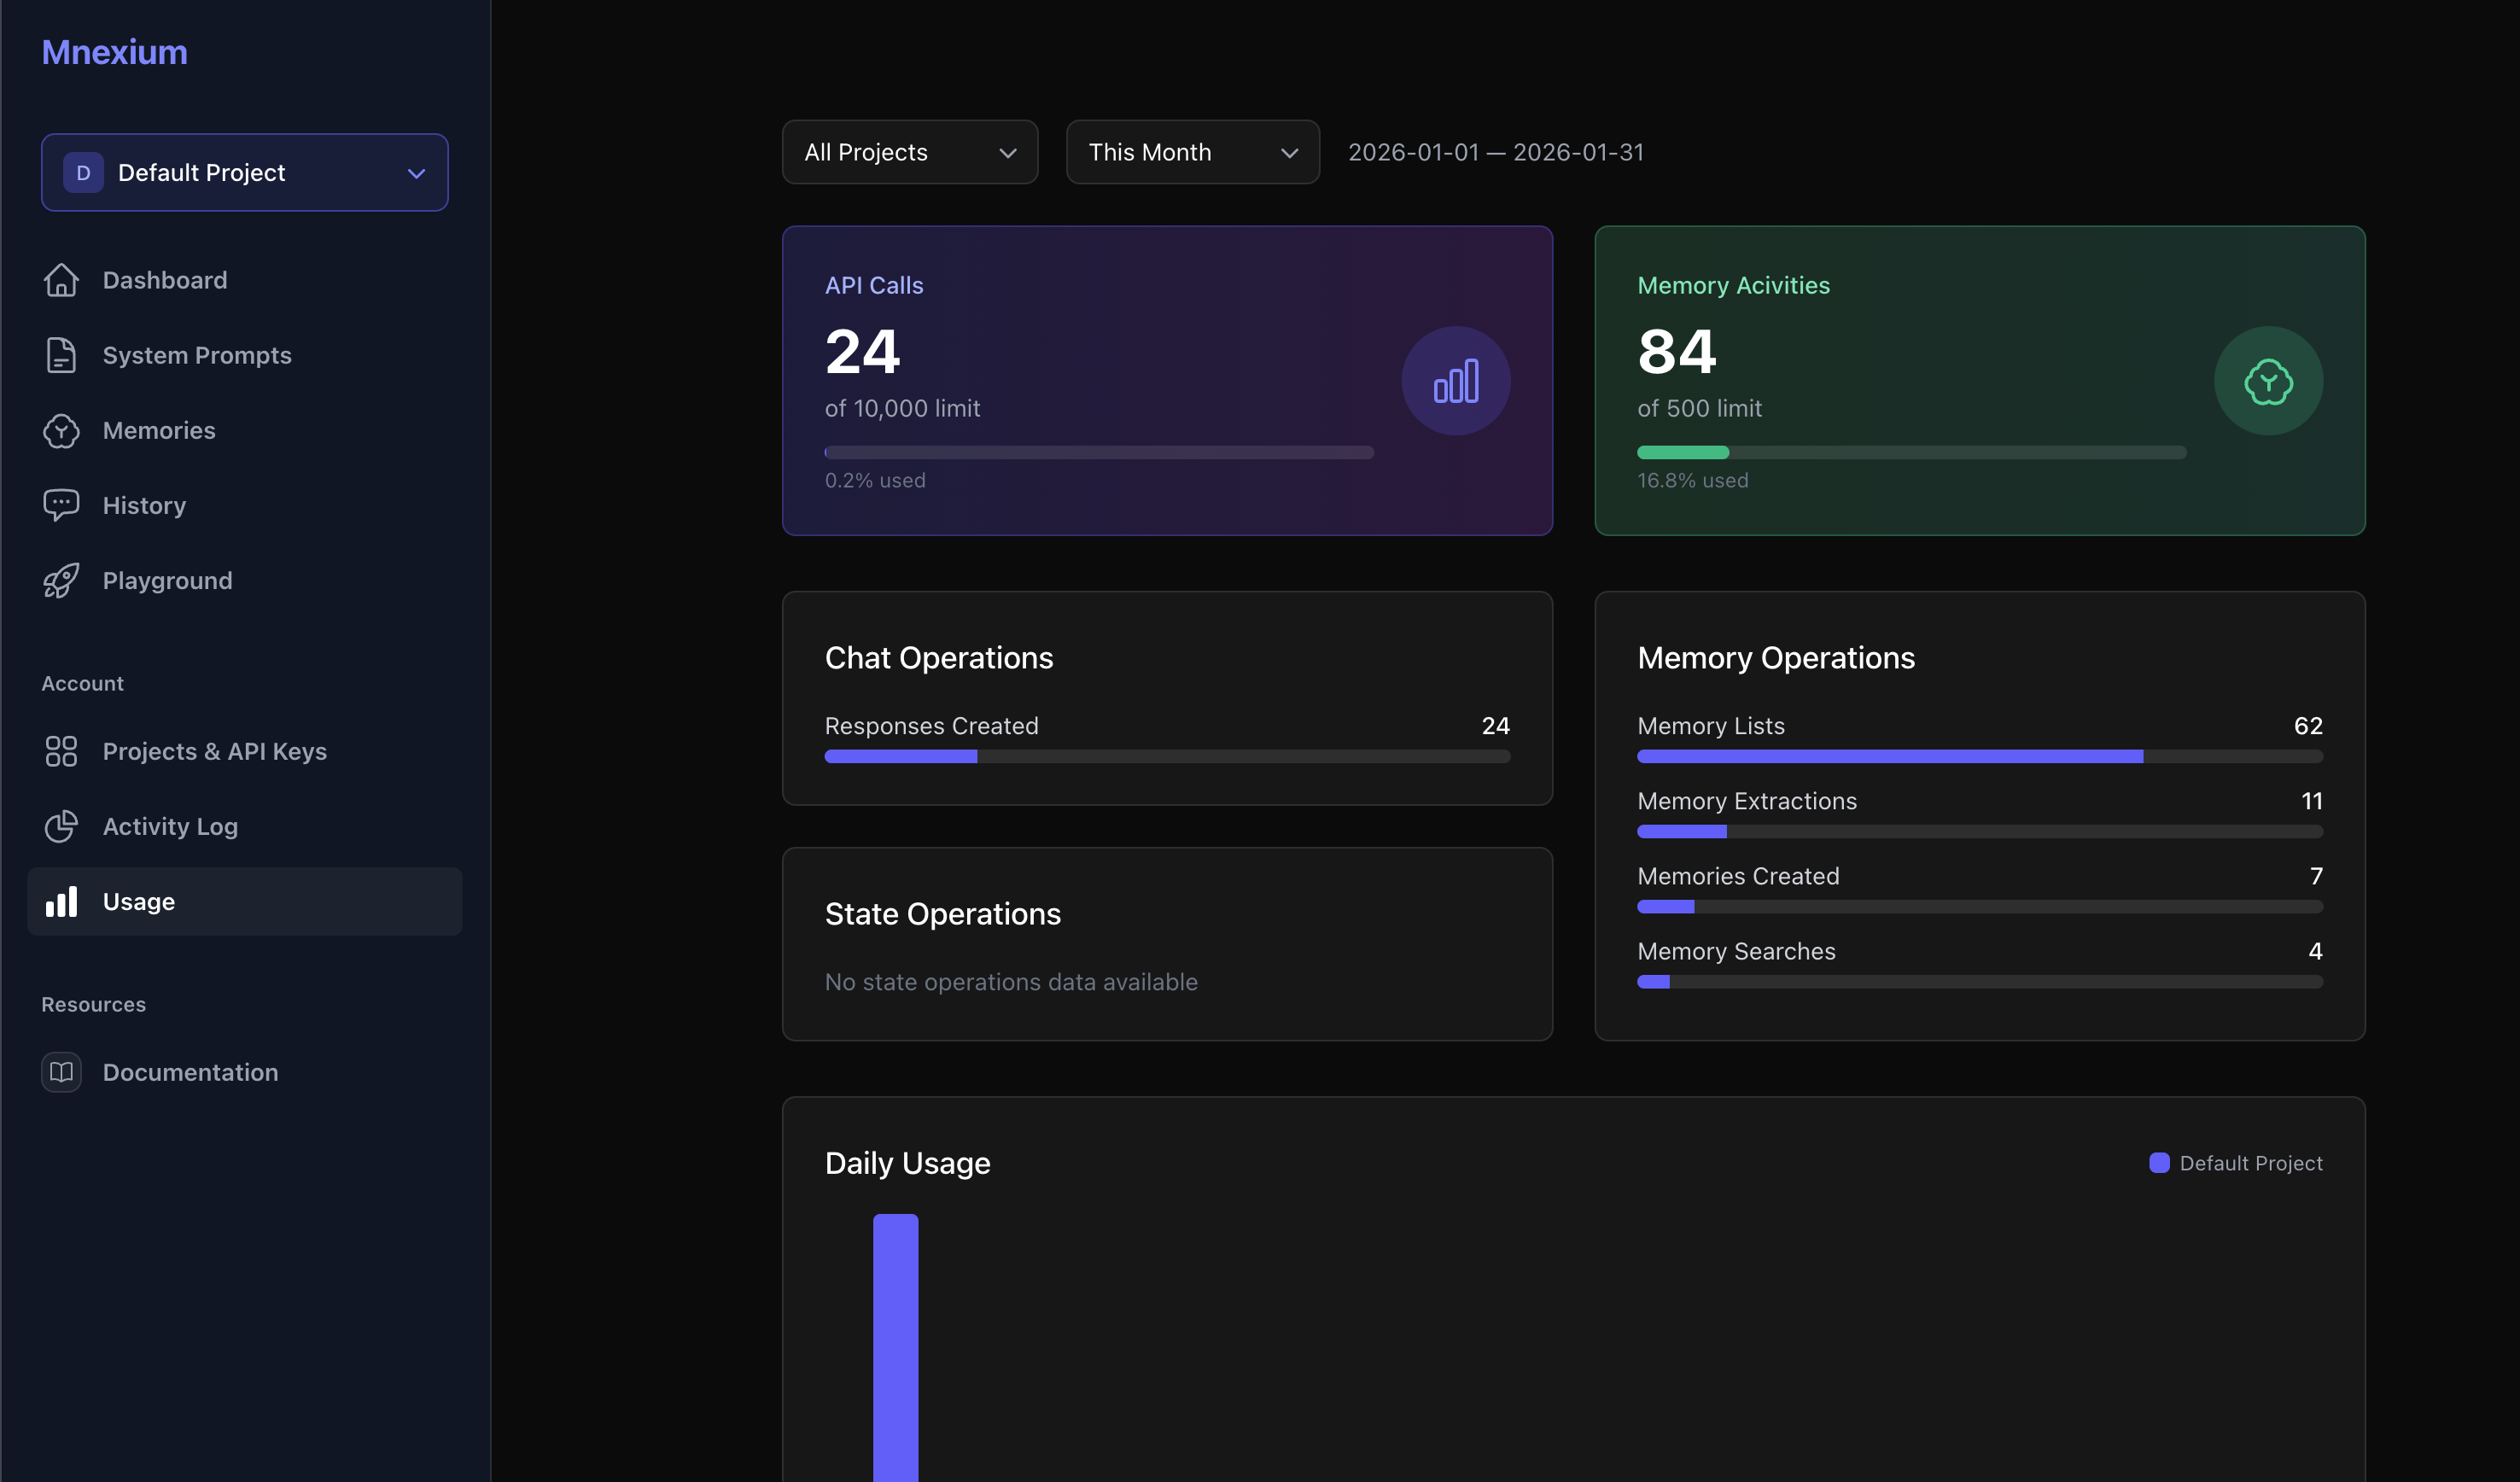
Task: Open the All Projects dropdown
Action: pos(909,152)
